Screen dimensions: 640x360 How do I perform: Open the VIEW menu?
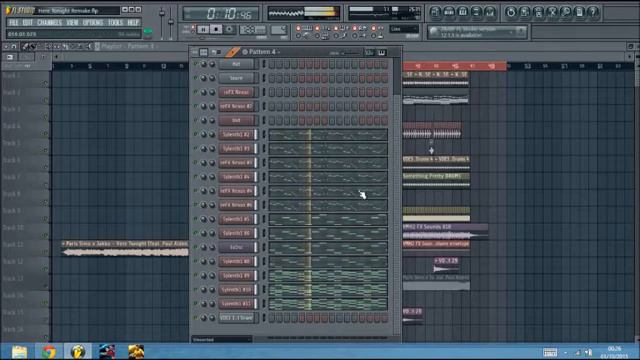72,22
